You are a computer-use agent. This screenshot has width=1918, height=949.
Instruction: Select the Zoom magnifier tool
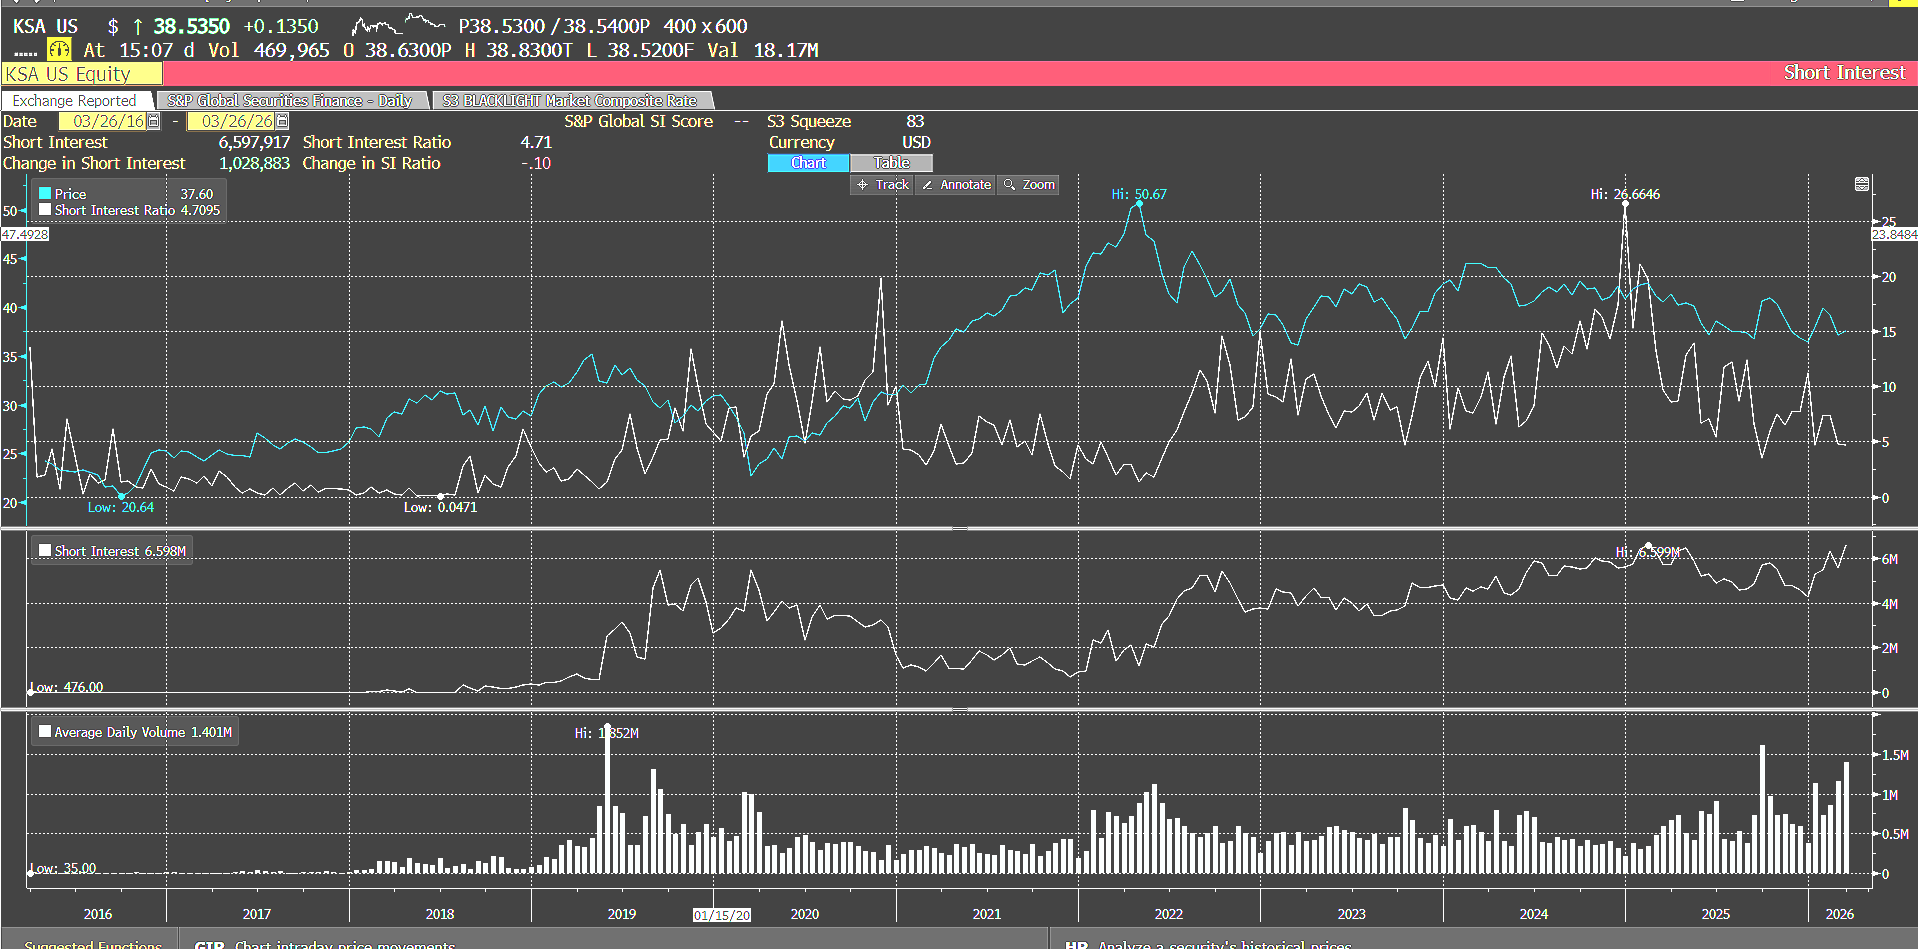coord(1027,184)
